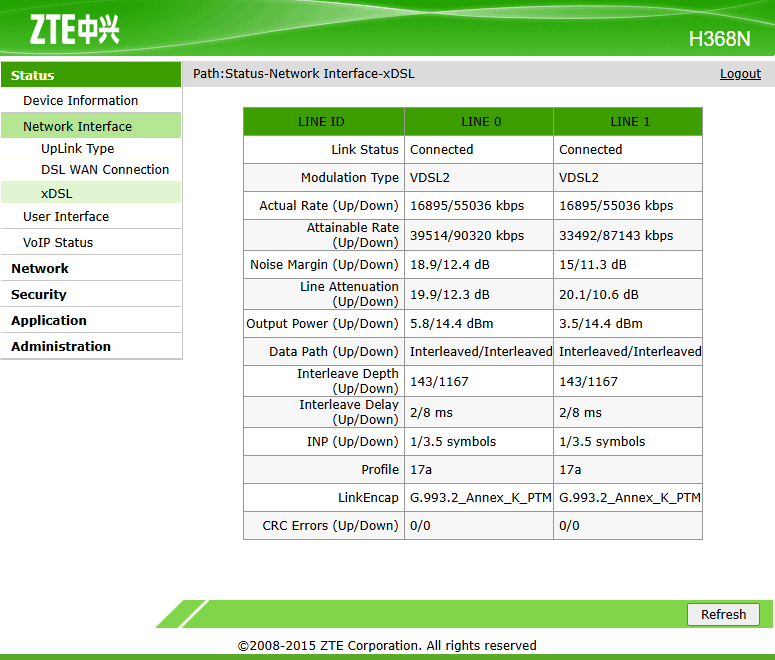Click the LINE 1 column header
The height and width of the screenshot is (660, 775).
(628, 122)
